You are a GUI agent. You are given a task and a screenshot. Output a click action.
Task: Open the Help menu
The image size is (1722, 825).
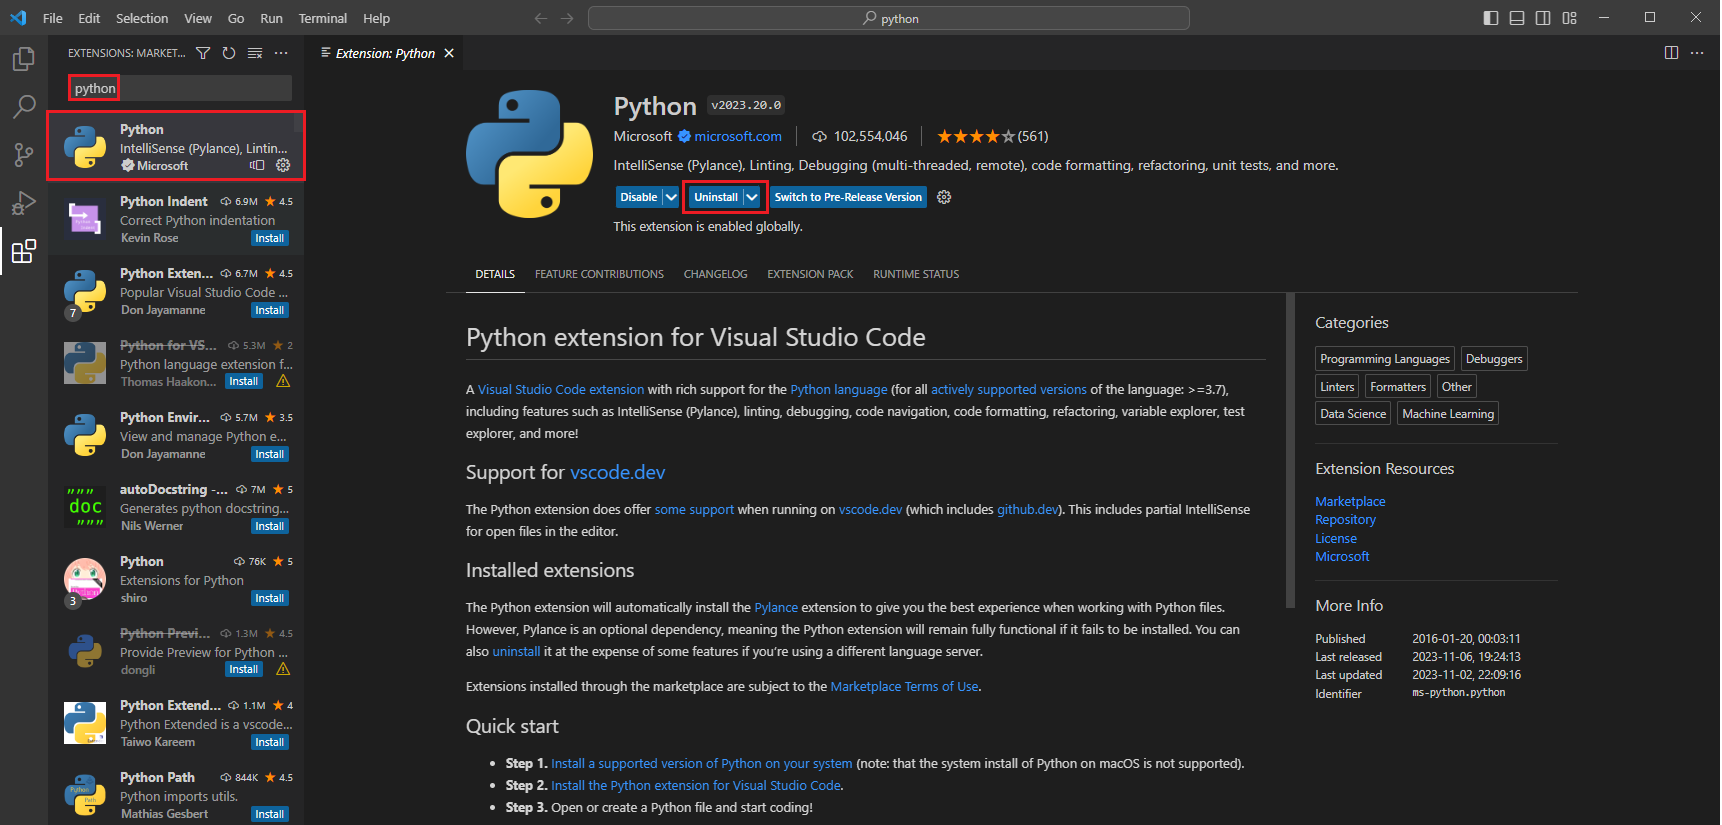376,18
